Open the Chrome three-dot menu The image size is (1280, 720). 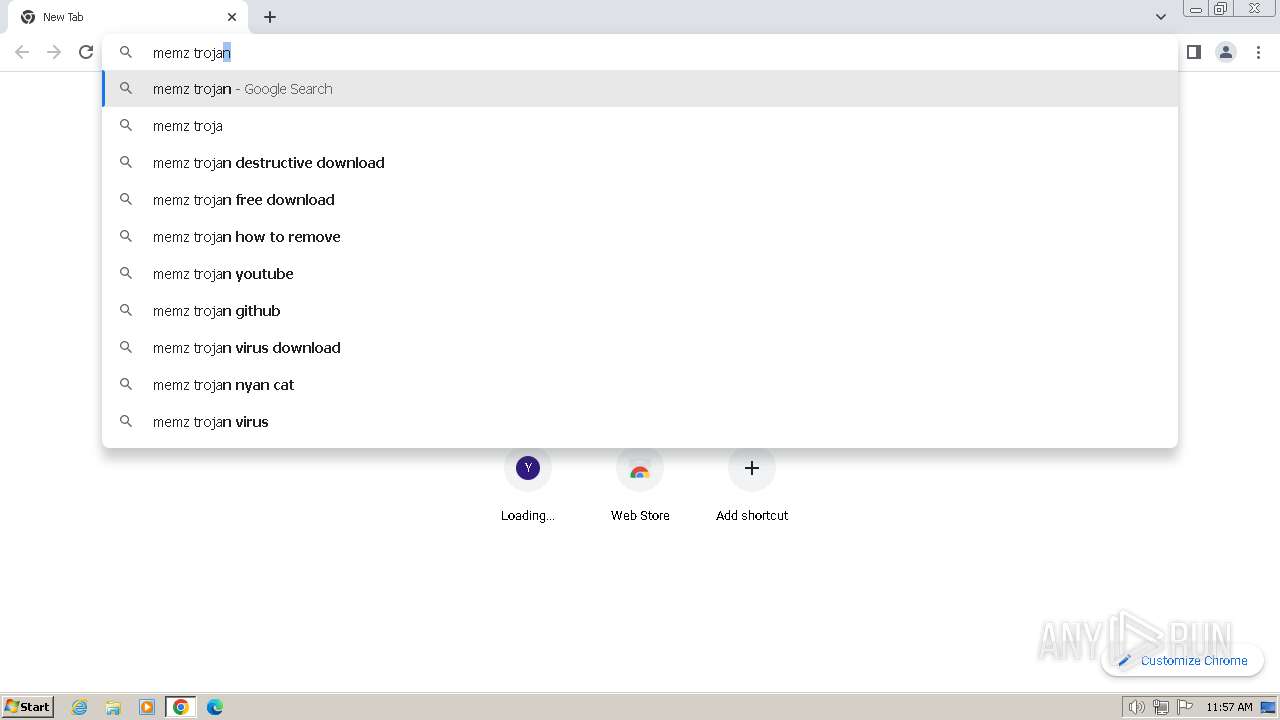pos(1258,52)
